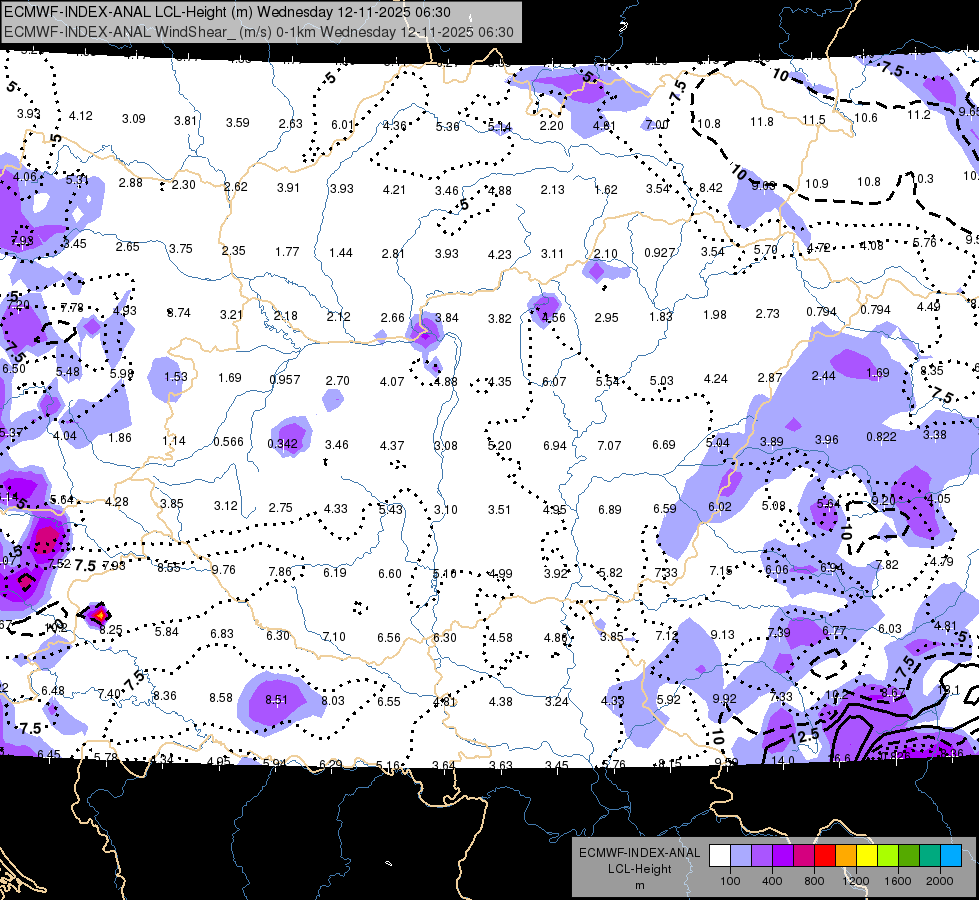Click the wind shear value 7.07

609,445
